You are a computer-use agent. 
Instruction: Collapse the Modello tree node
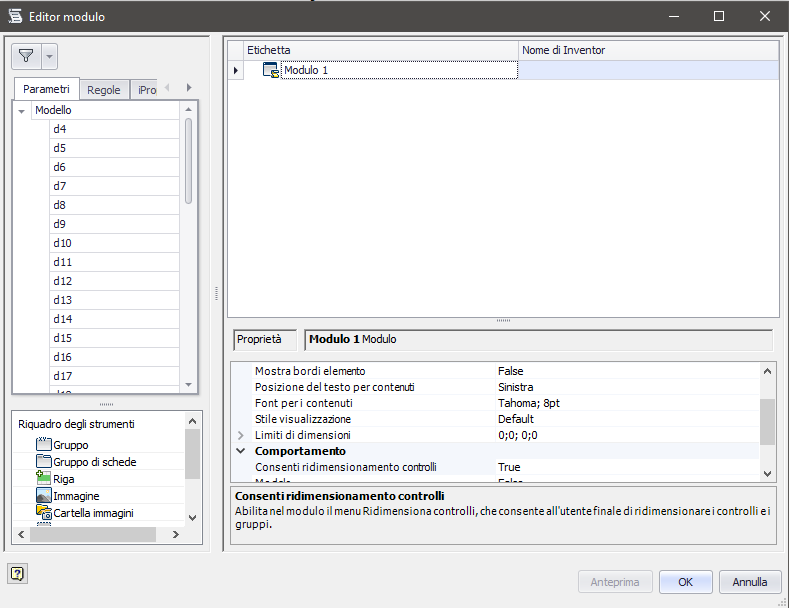[x=22, y=111]
